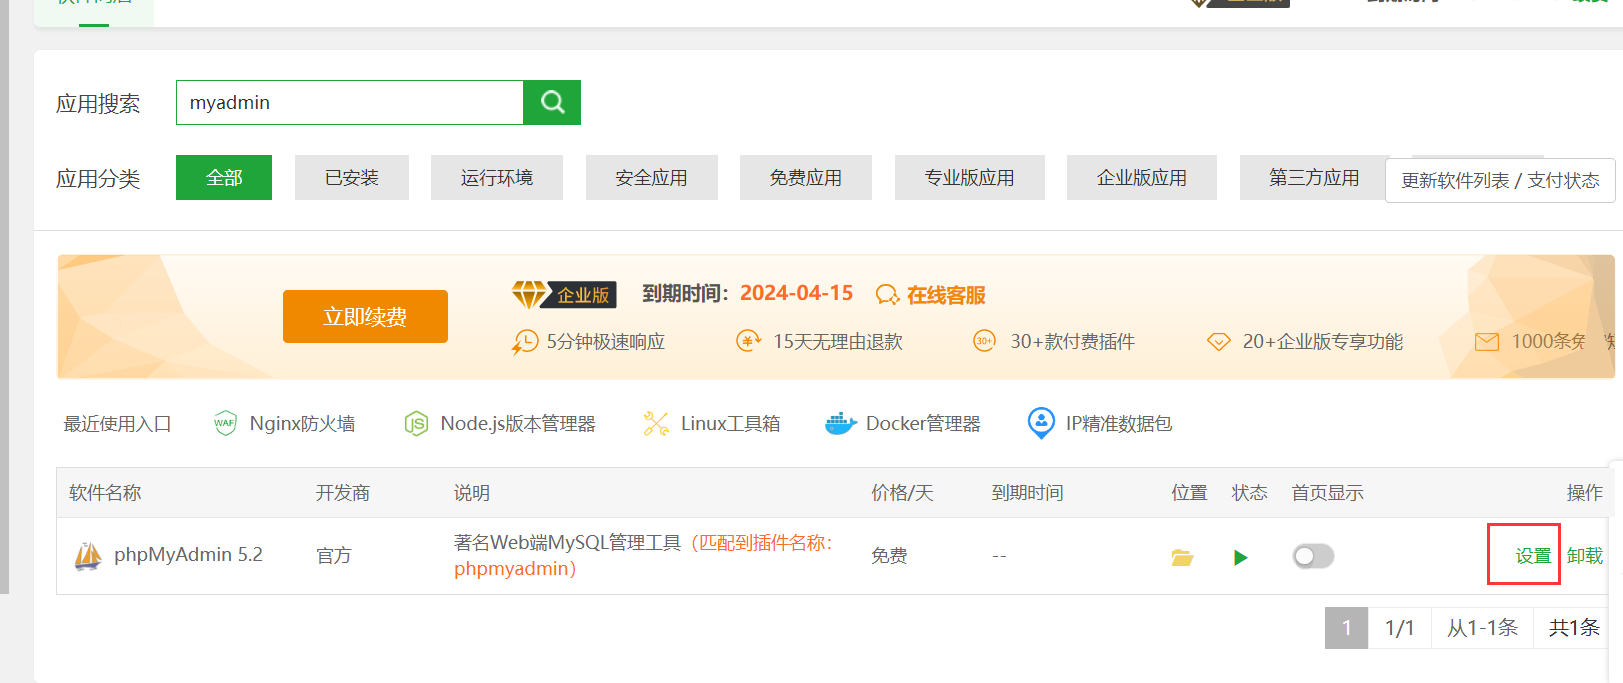Click expiry date 2024-04-15 text

(x=796, y=293)
